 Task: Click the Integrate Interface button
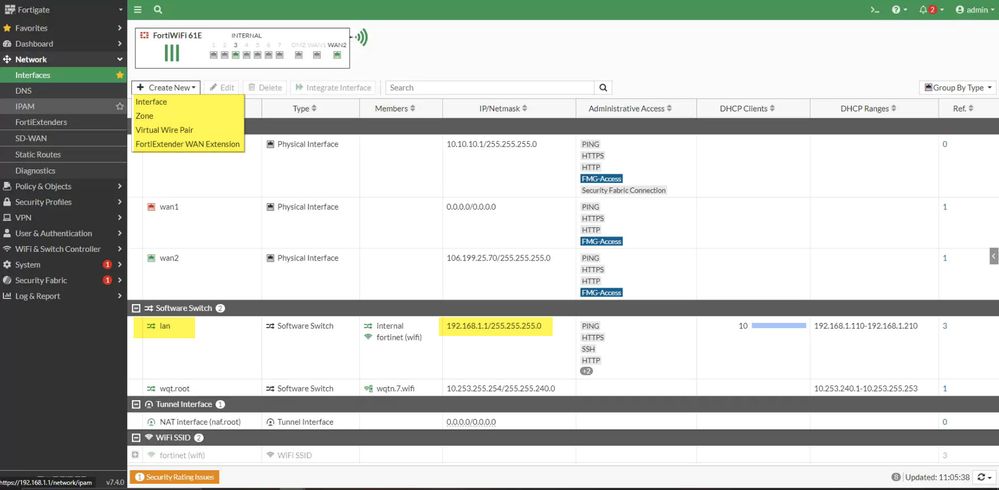(333, 88)
